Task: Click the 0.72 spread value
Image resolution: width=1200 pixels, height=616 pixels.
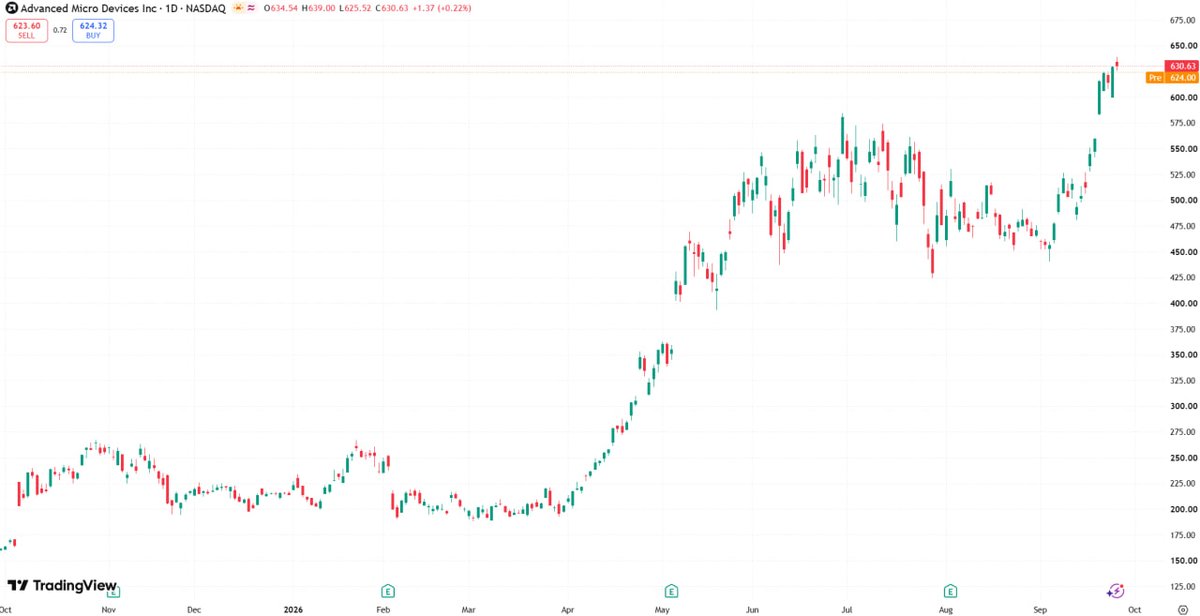Action: (60, 30)
